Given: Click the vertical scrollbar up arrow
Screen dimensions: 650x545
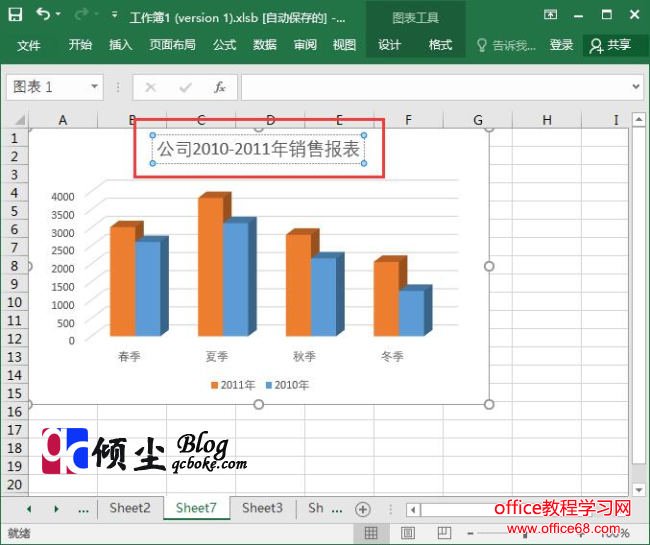Looking at the screenshot, I should [x=638, y=120].
